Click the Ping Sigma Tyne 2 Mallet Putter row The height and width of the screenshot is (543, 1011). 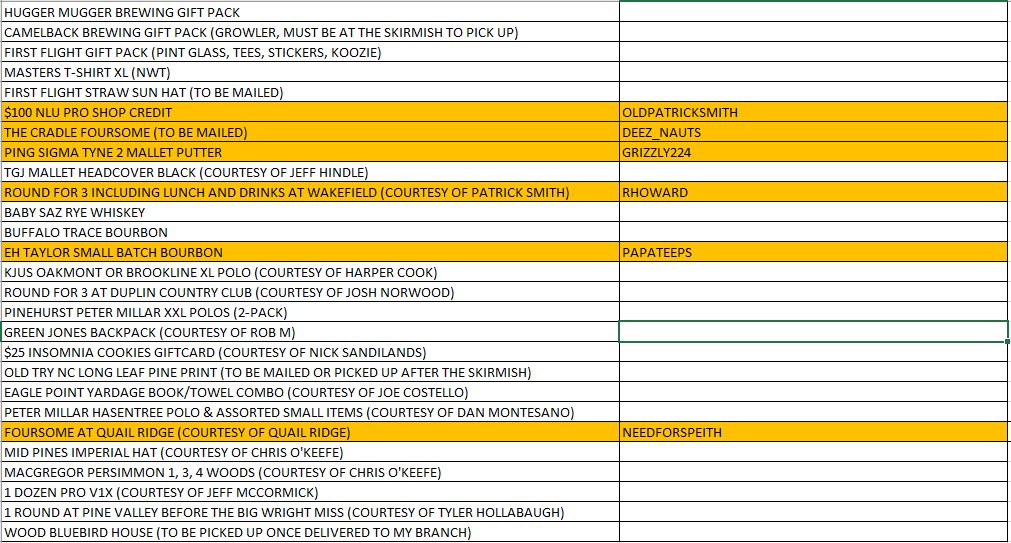click(310, 153)
